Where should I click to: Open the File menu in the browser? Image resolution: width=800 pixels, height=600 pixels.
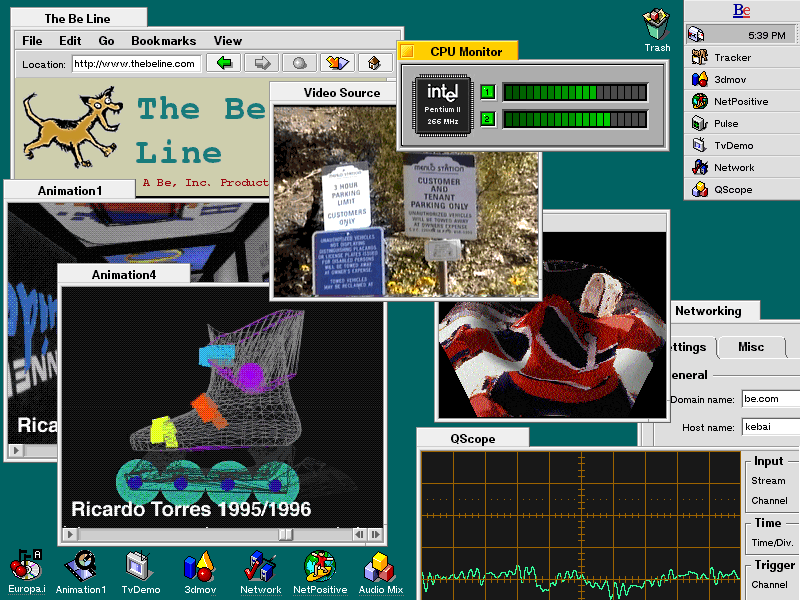[32, 41]
